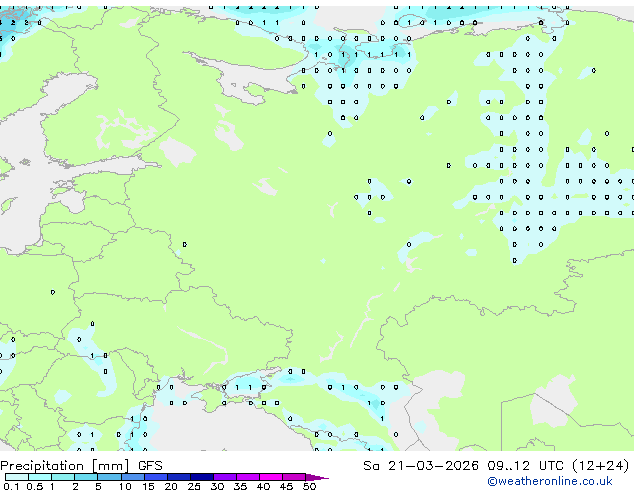Click the '40' legend scale label

tap(263, 486)
